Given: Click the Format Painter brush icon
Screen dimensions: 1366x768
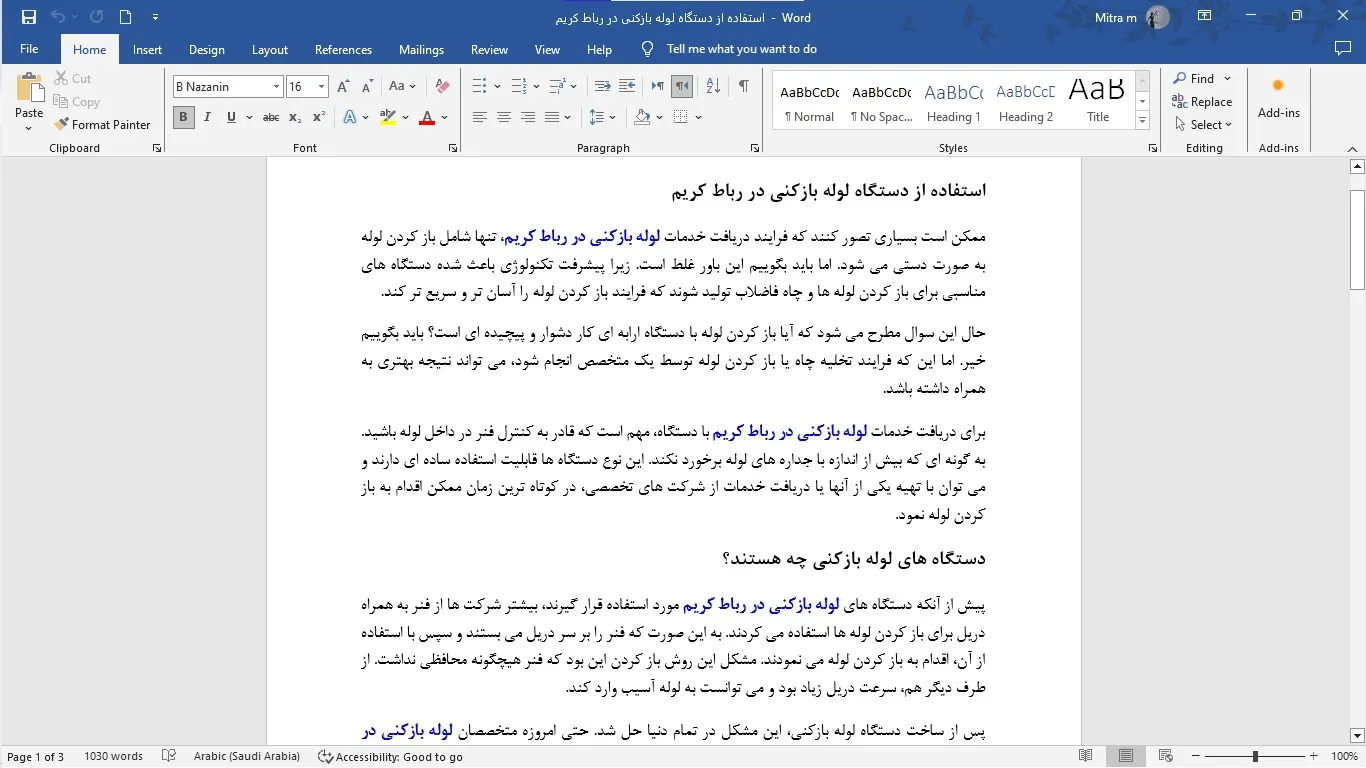Looking at the screenshot, I should tap(62, 125).
